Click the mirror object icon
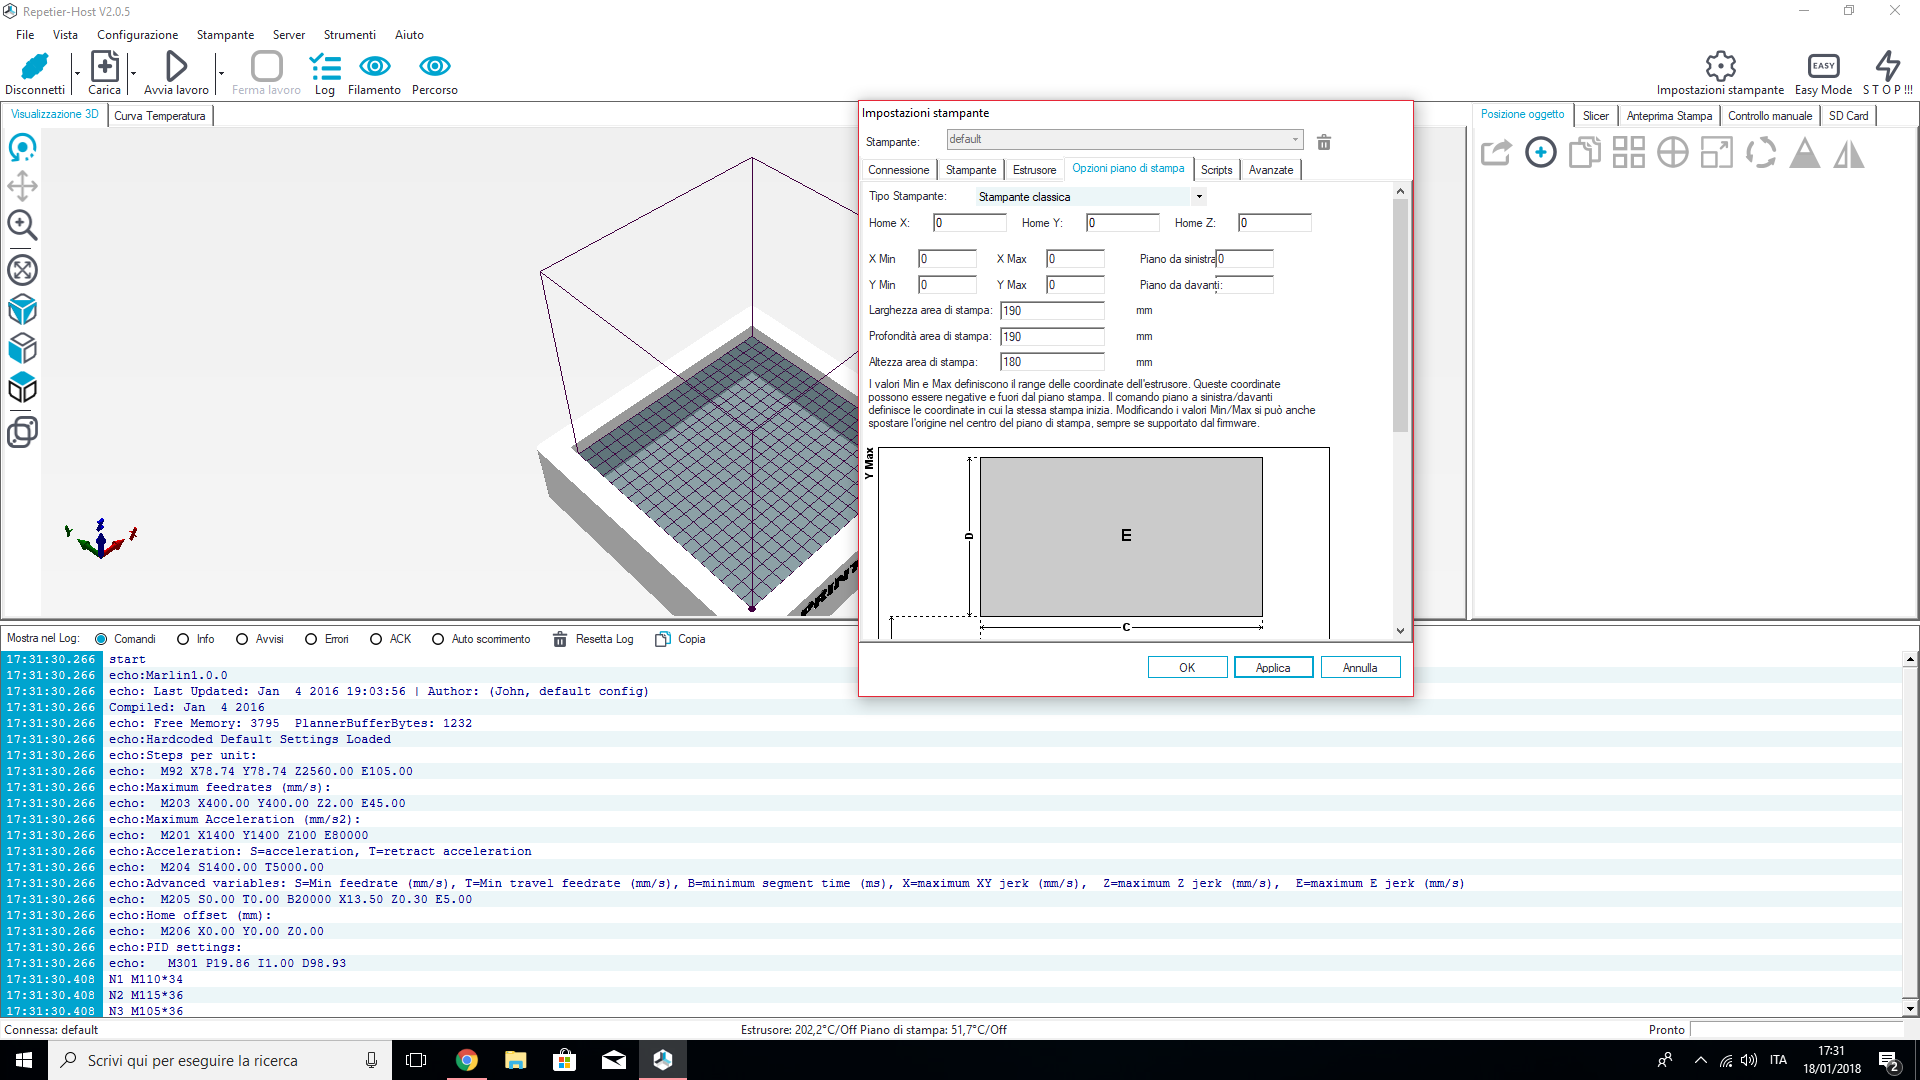1920x1080 pixels. (x=1848, y=153)
